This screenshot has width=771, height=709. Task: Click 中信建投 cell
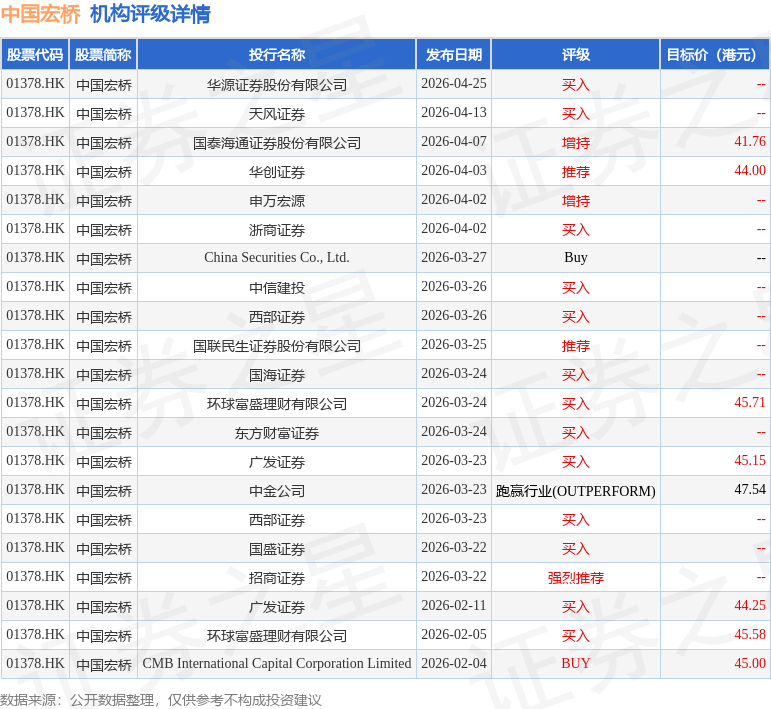(277, 288)
